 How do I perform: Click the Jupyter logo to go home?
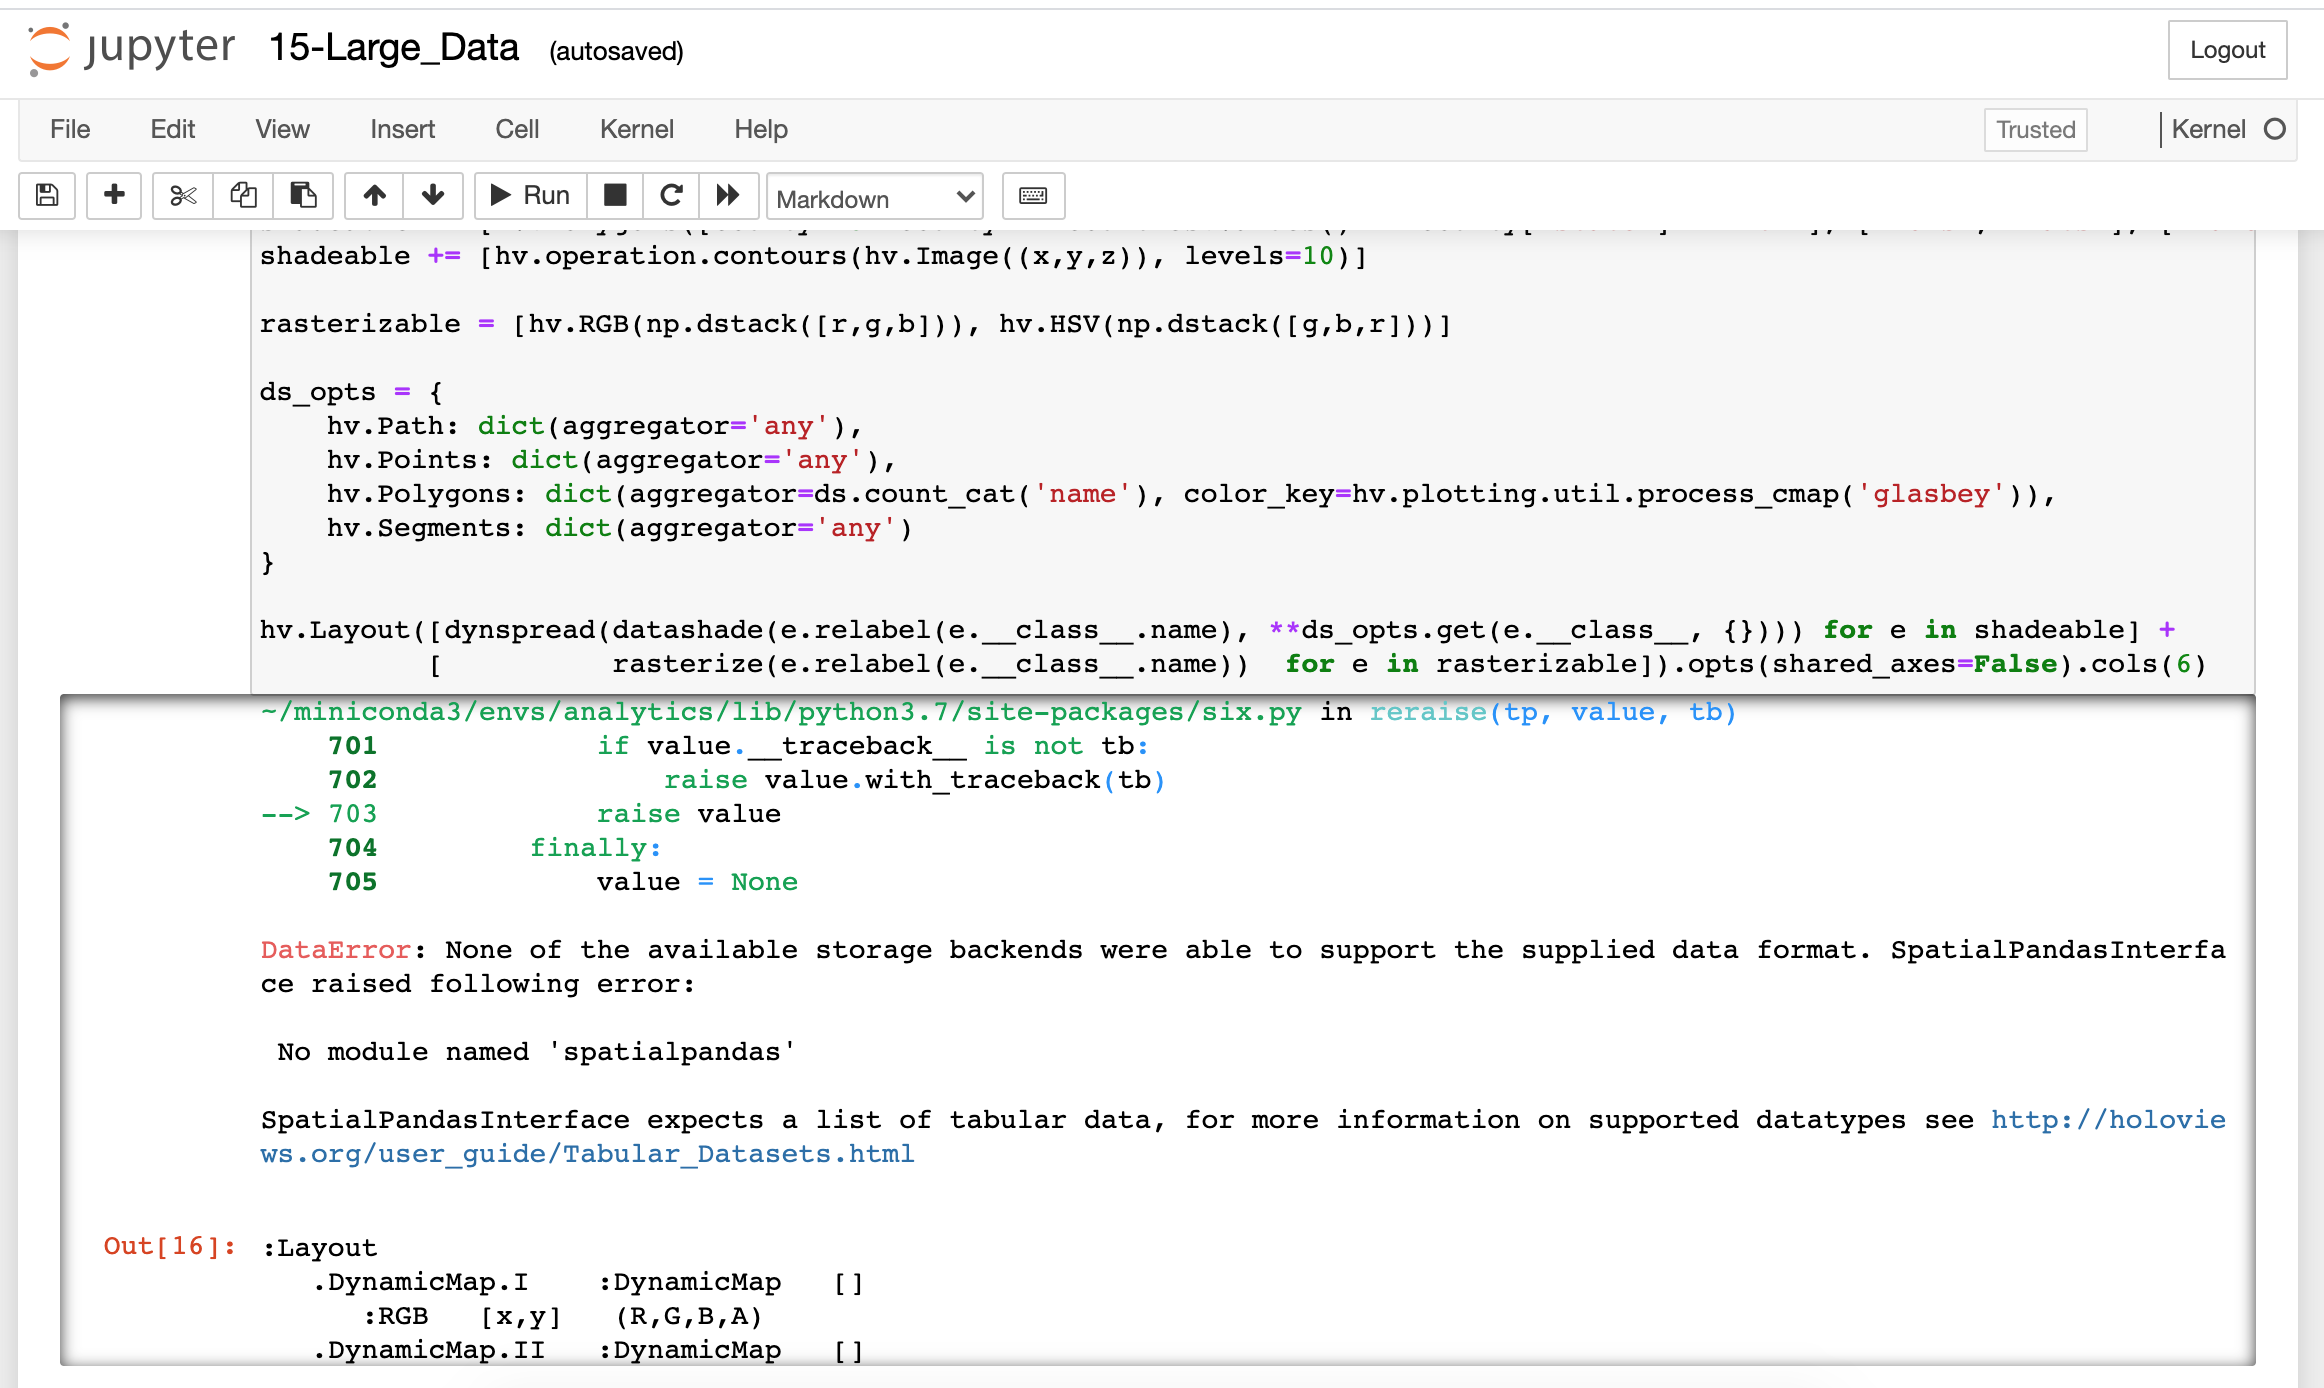[48, 47]
